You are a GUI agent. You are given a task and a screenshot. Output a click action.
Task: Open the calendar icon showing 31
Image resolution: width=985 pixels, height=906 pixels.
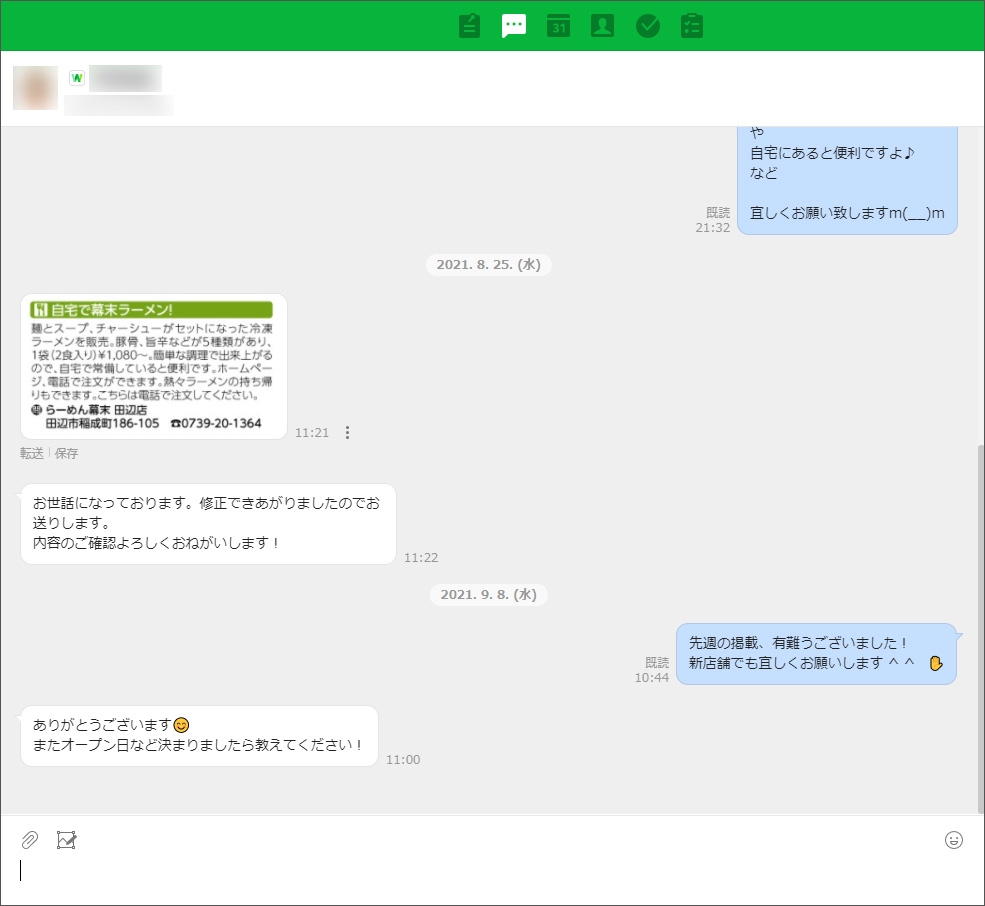558,26
